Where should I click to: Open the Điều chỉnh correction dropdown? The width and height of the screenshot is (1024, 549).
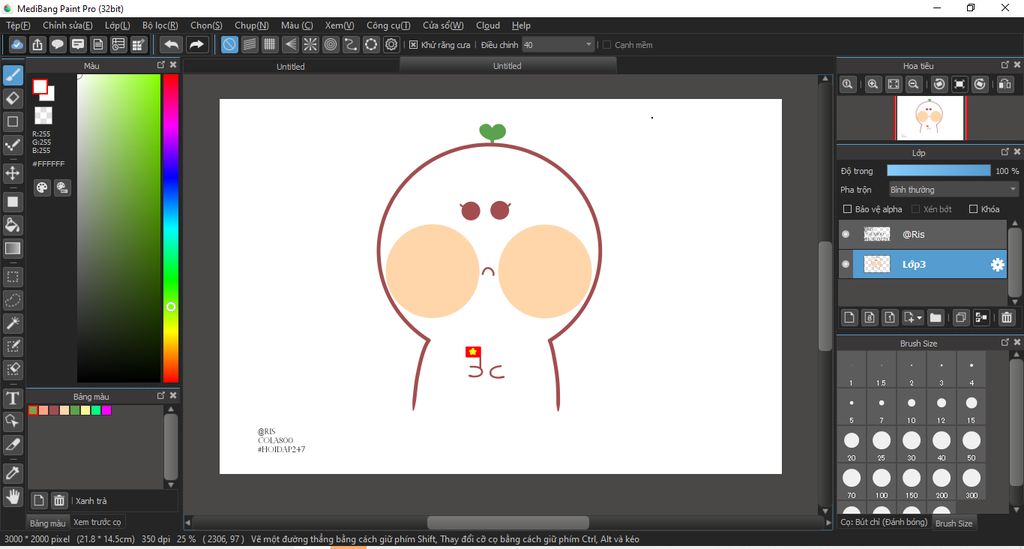click(x=558, y=45)
